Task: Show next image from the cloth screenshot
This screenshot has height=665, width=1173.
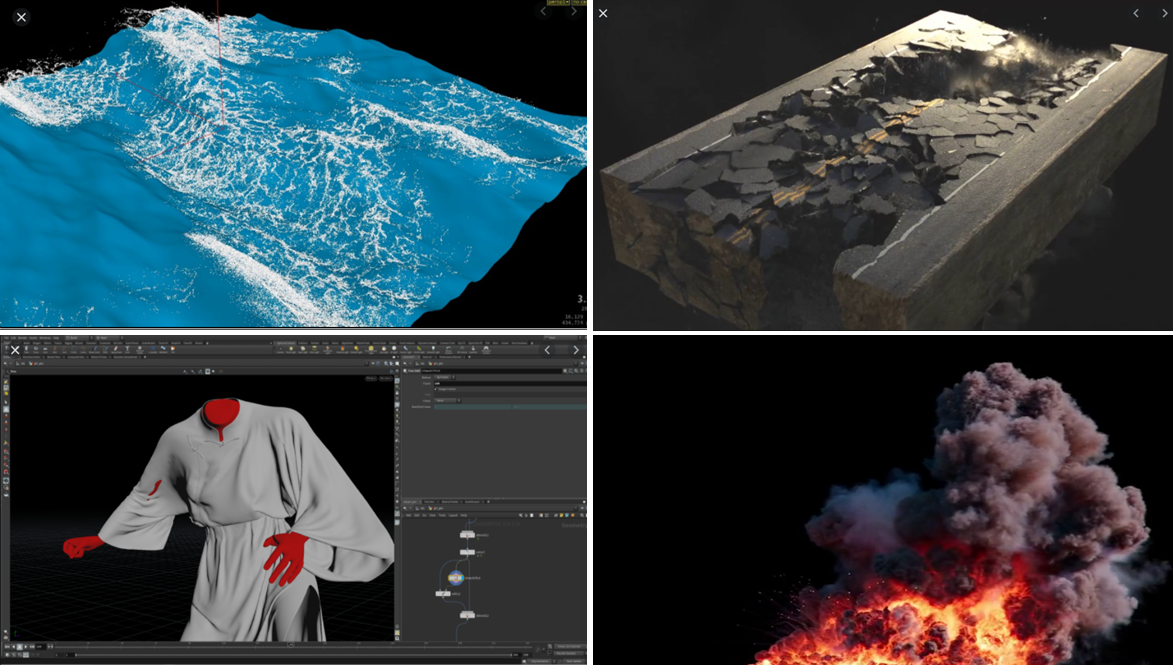Action: (575, 350)
